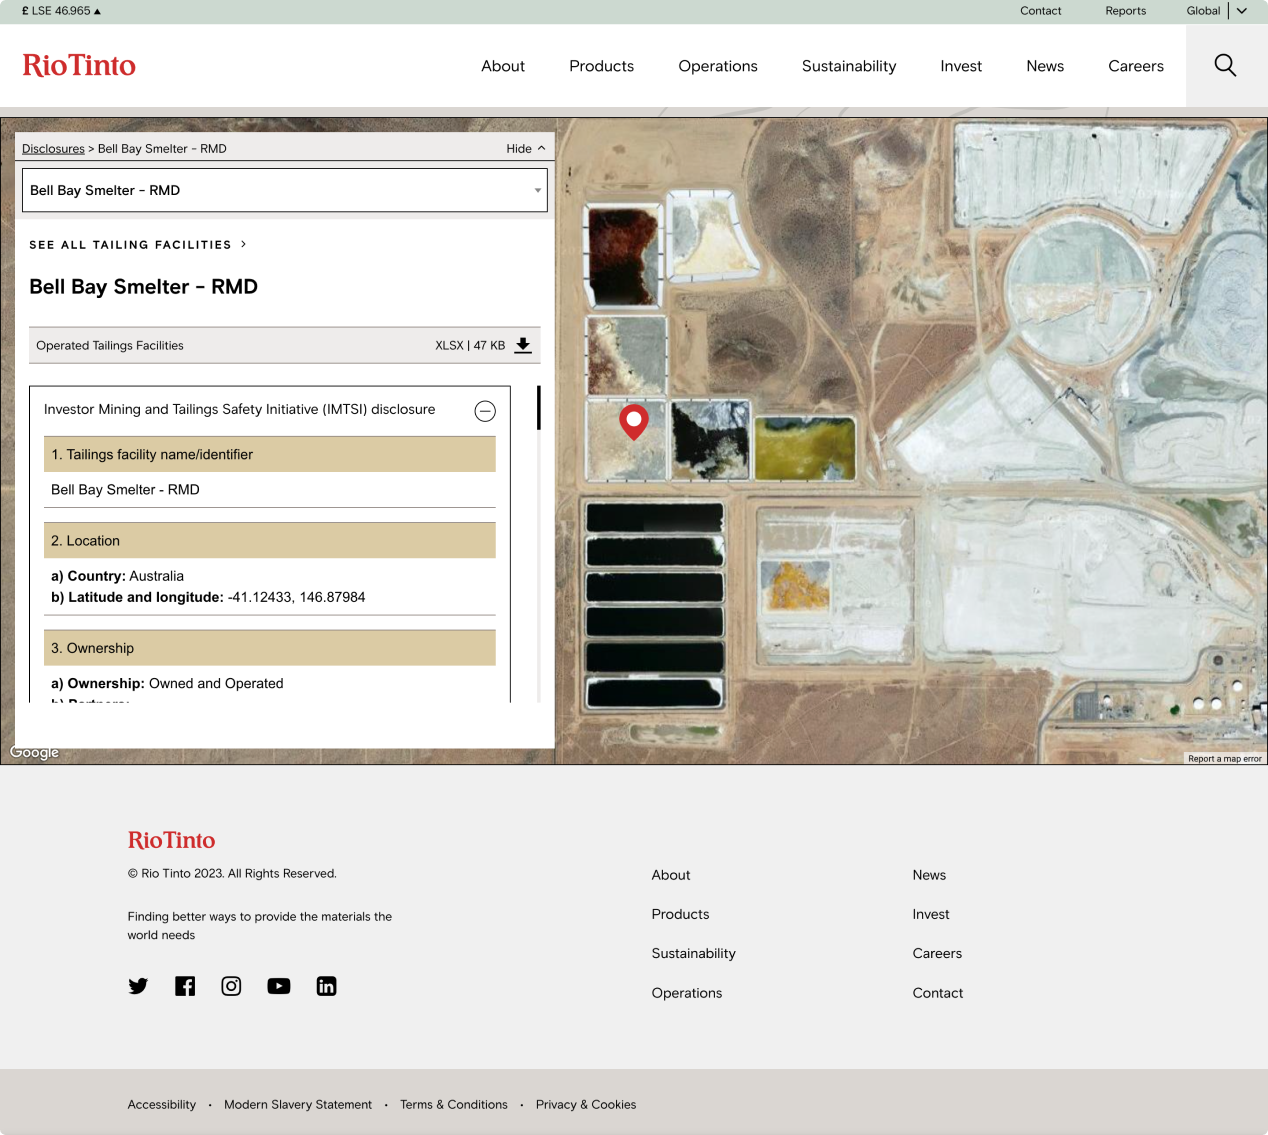This screenshot has height=1135, width=1268.
Task: Click the red map location pin
Action: [x=634, y=422]
